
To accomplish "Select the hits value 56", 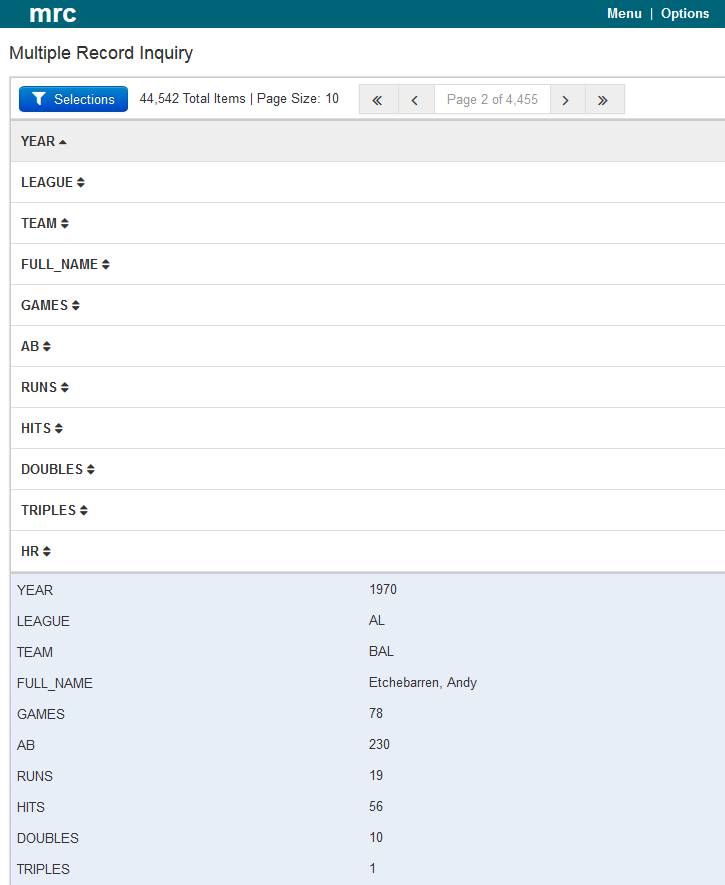I will [x=376, y=807].
